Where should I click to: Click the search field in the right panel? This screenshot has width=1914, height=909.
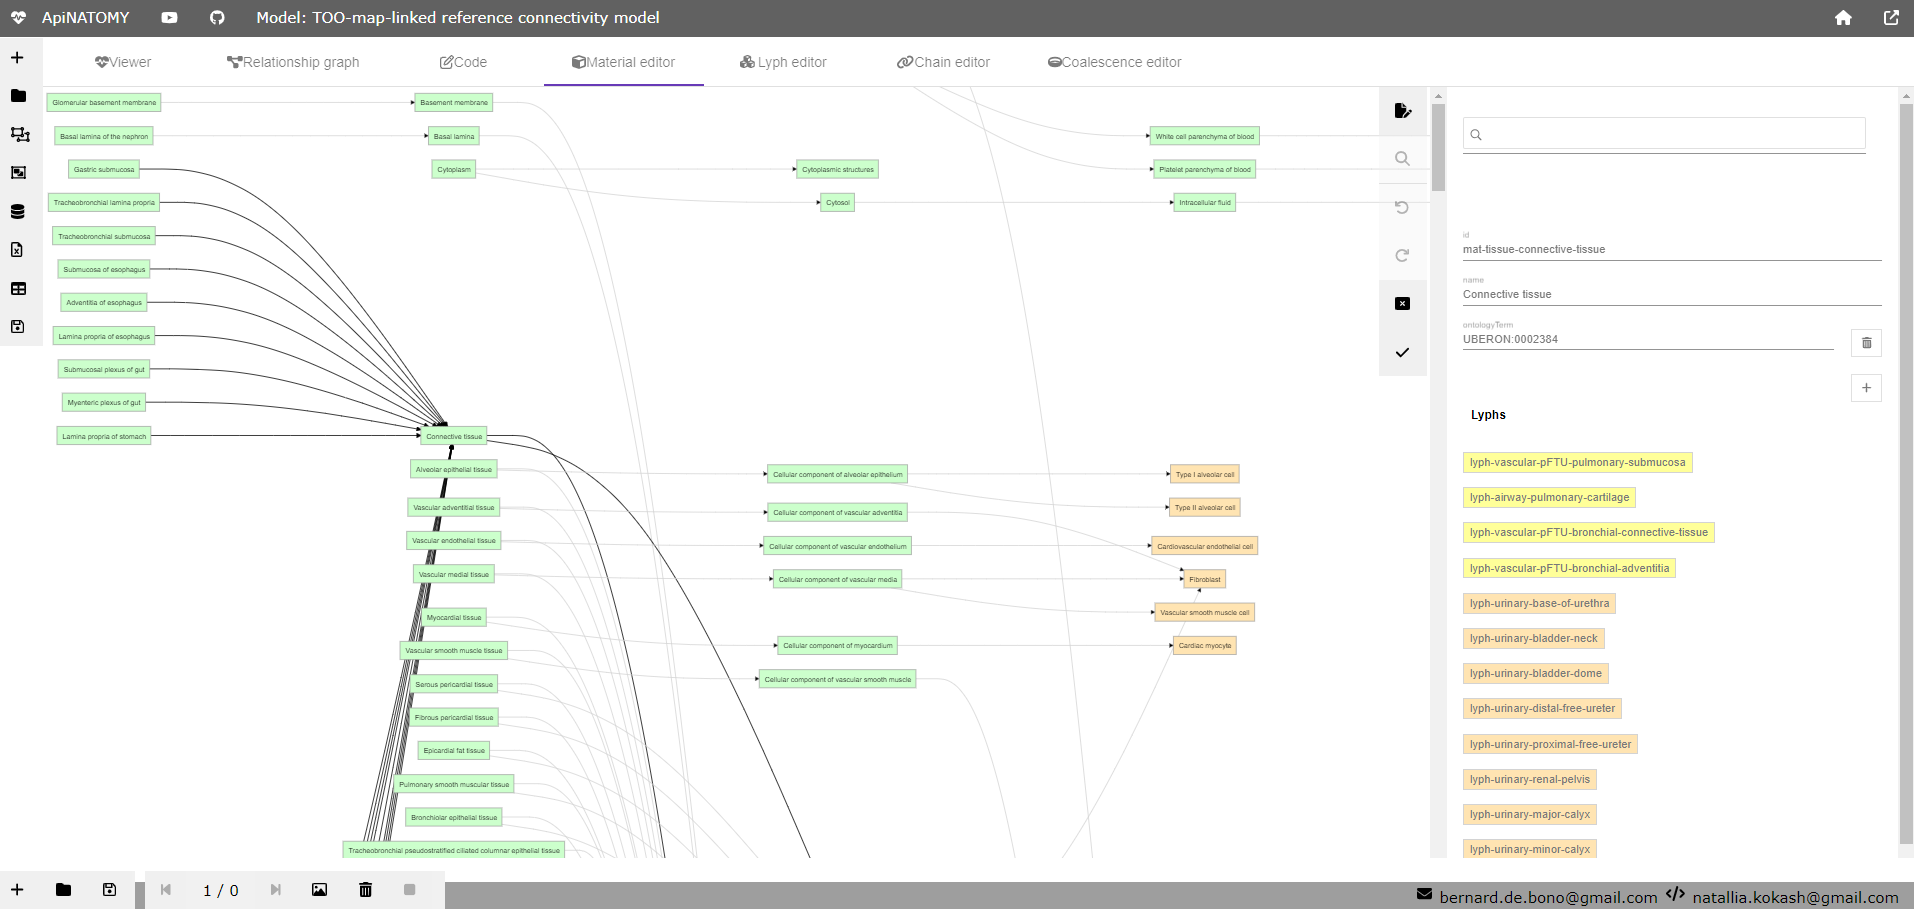[1664, 134]
